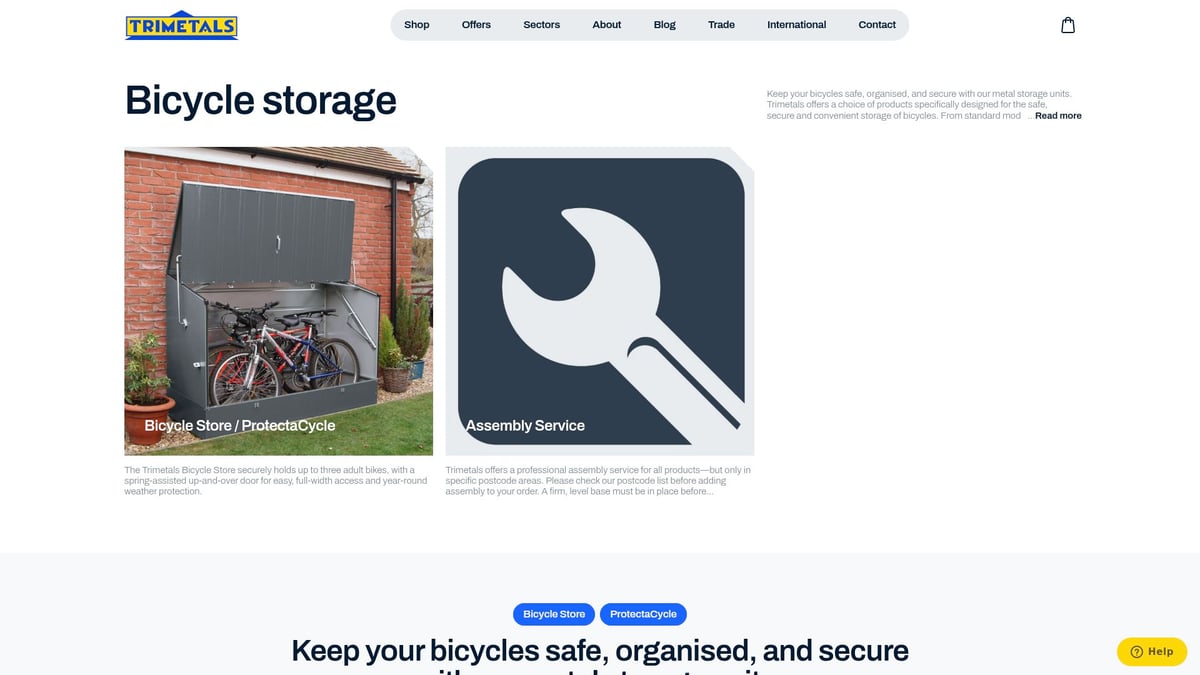Select the blue Bicycle Store tag

(x=554, y=614)
